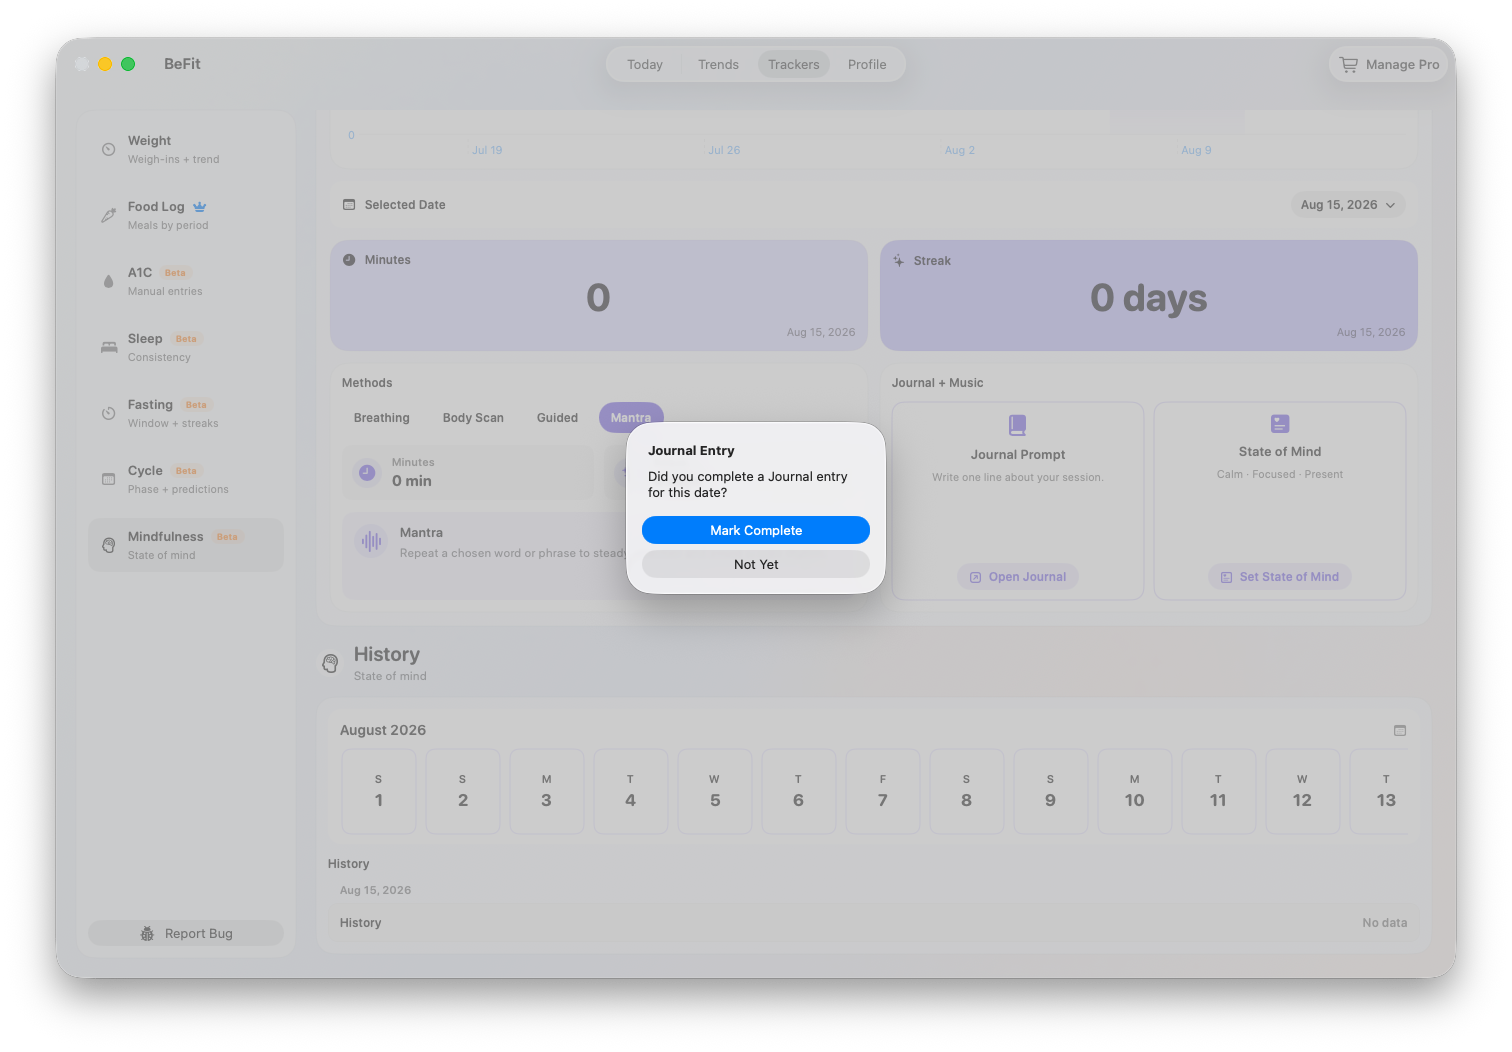Click the Mindfulness head icon in sidebar
This screenshot has width=1512, height=1052.
(x=108, y=546)
